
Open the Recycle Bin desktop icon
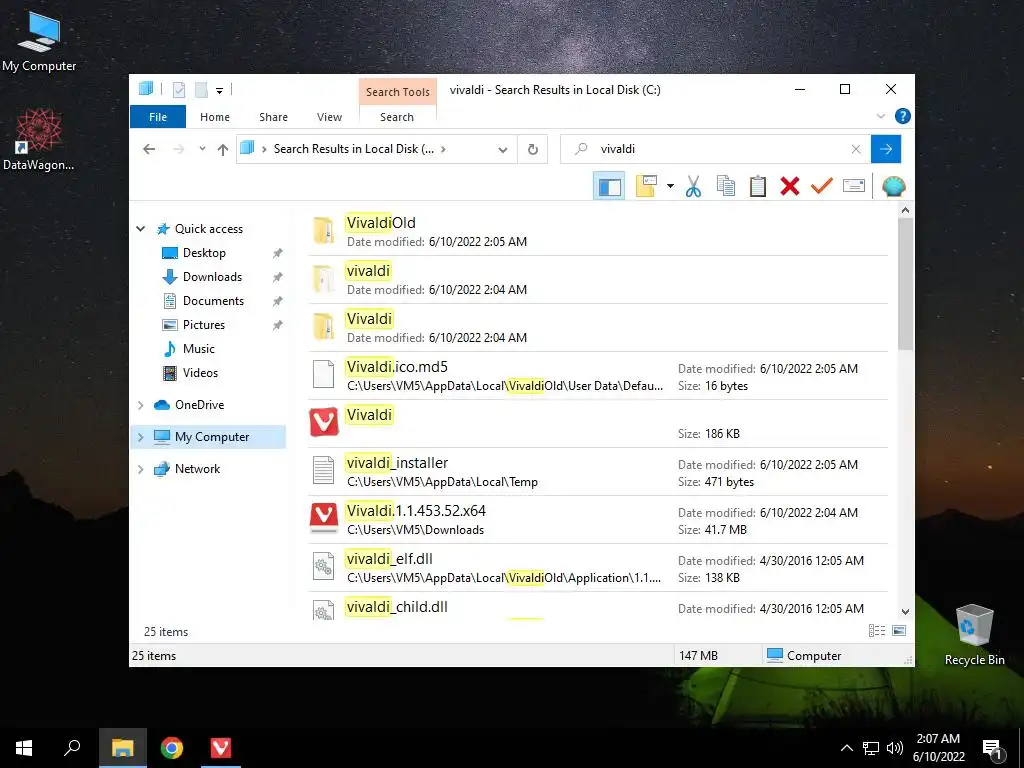coord(974,635)
